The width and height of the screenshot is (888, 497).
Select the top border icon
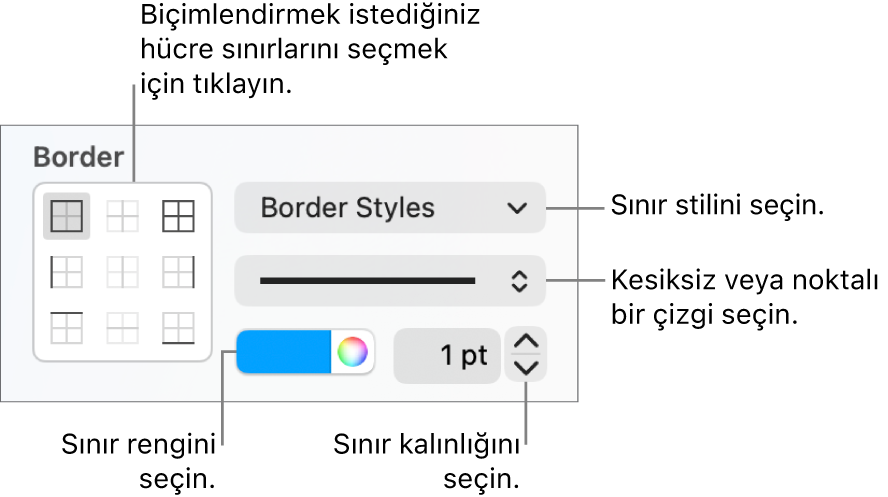tap(66, 328)
